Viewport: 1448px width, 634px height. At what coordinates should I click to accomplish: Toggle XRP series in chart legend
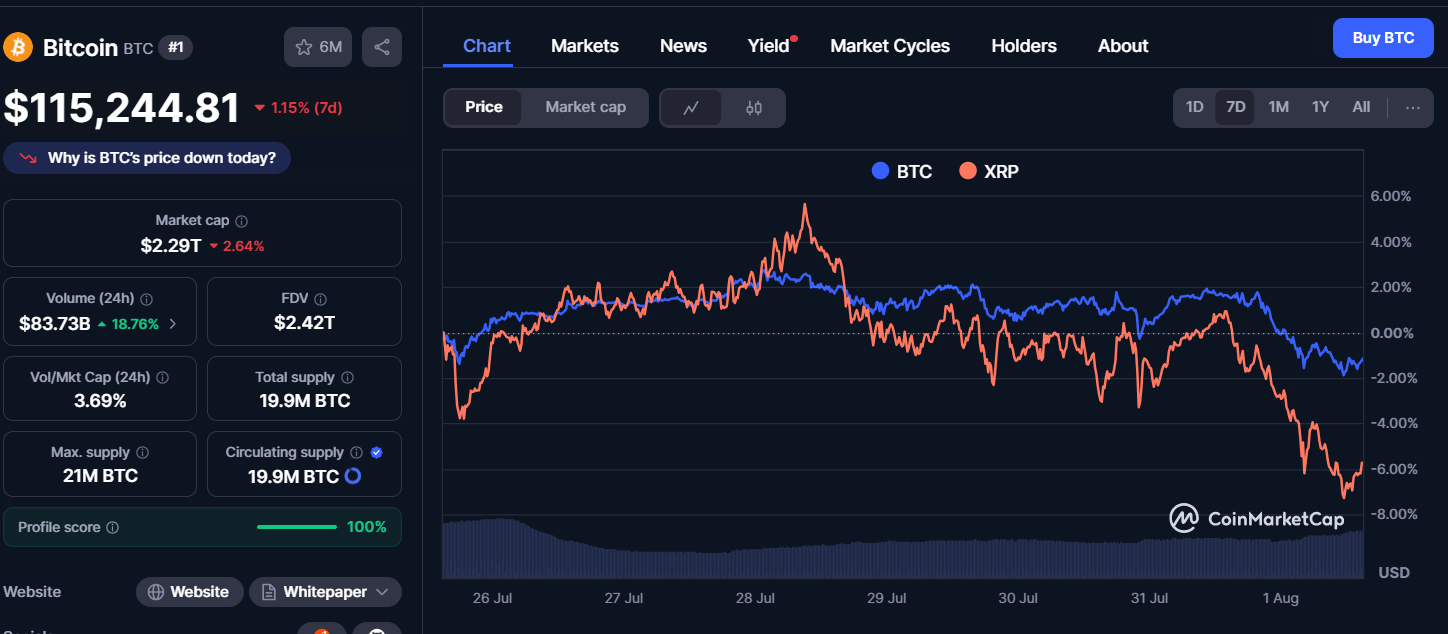click(989, 171)
